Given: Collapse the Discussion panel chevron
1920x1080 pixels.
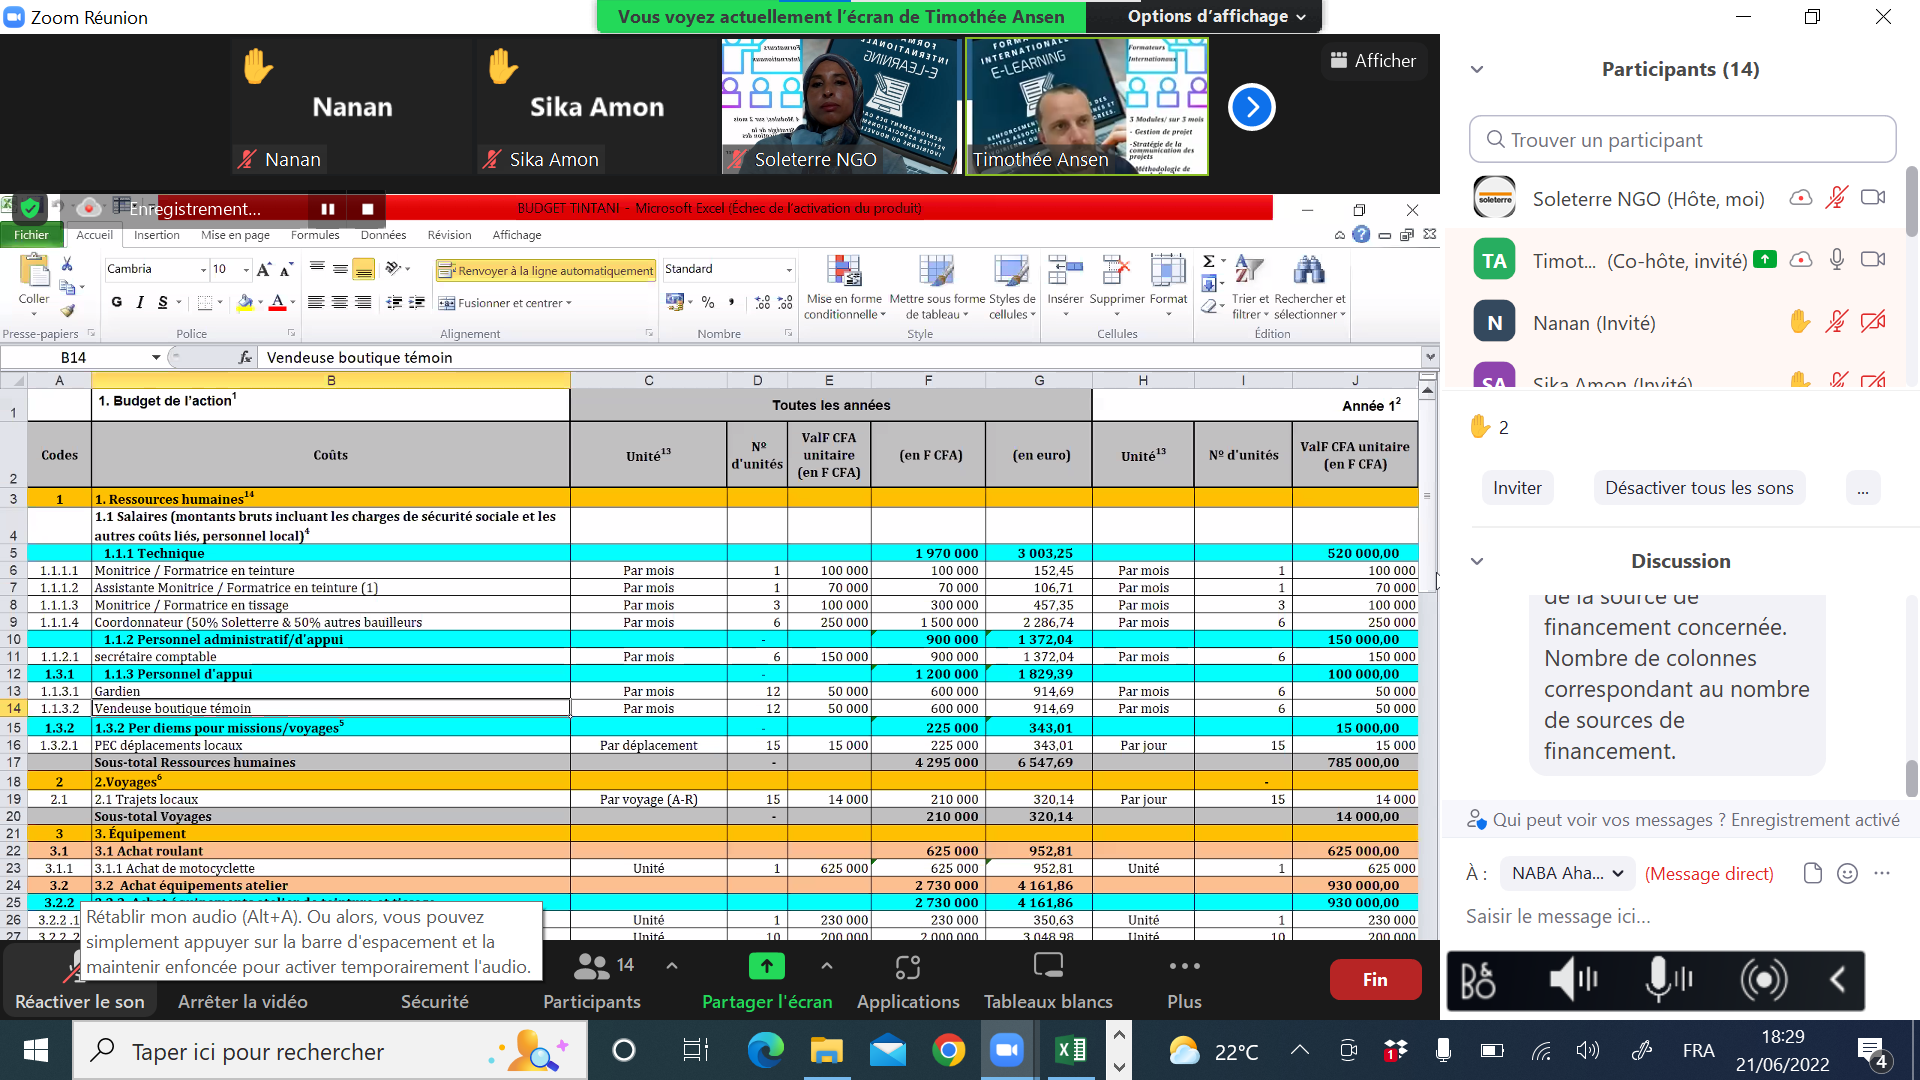Looking at the screenshot, I should [x=1477, y=561].
